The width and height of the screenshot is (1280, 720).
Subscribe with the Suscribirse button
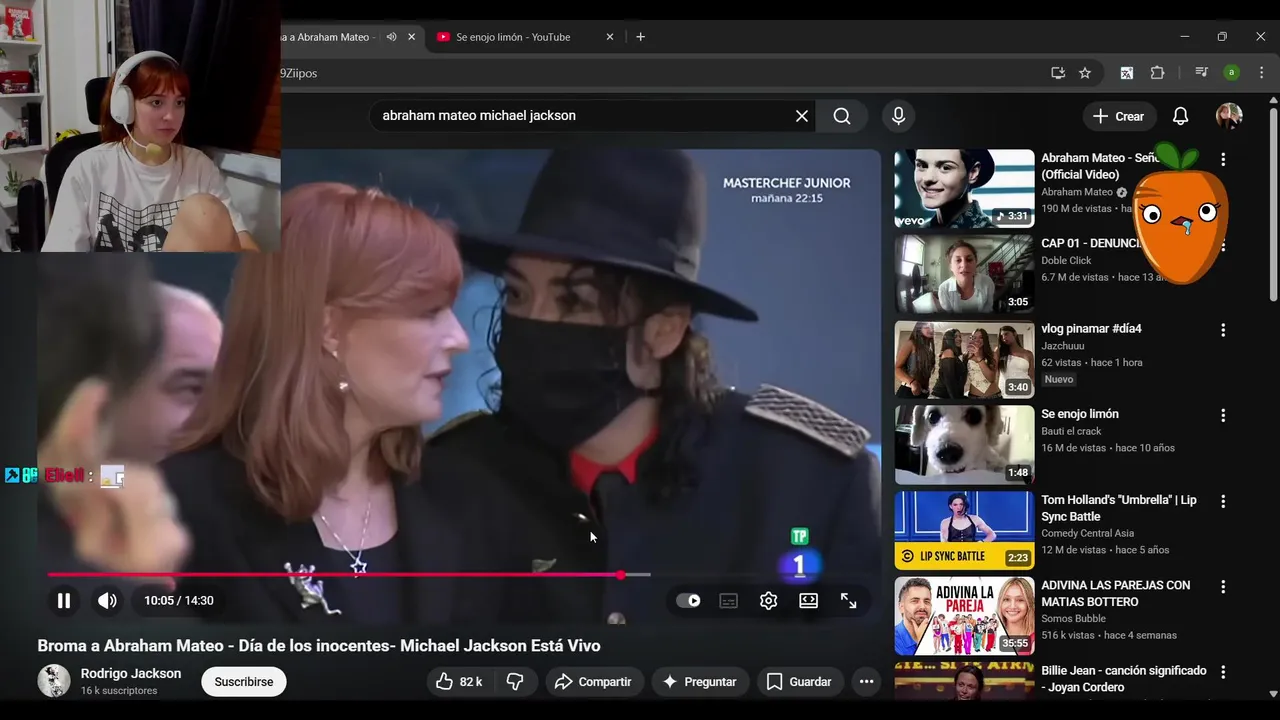(244, 682)
